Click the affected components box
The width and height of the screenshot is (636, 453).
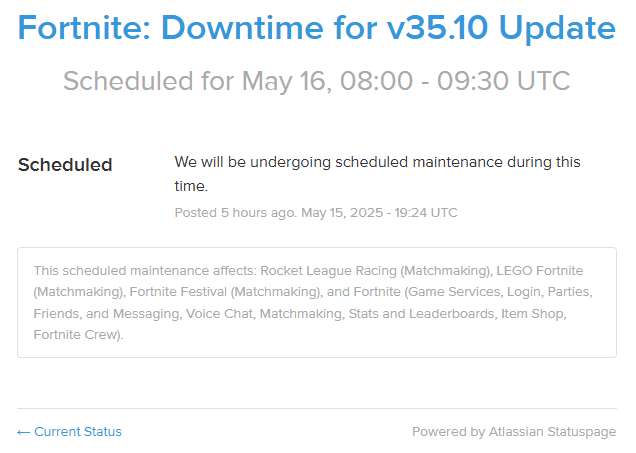click(317, 303)
